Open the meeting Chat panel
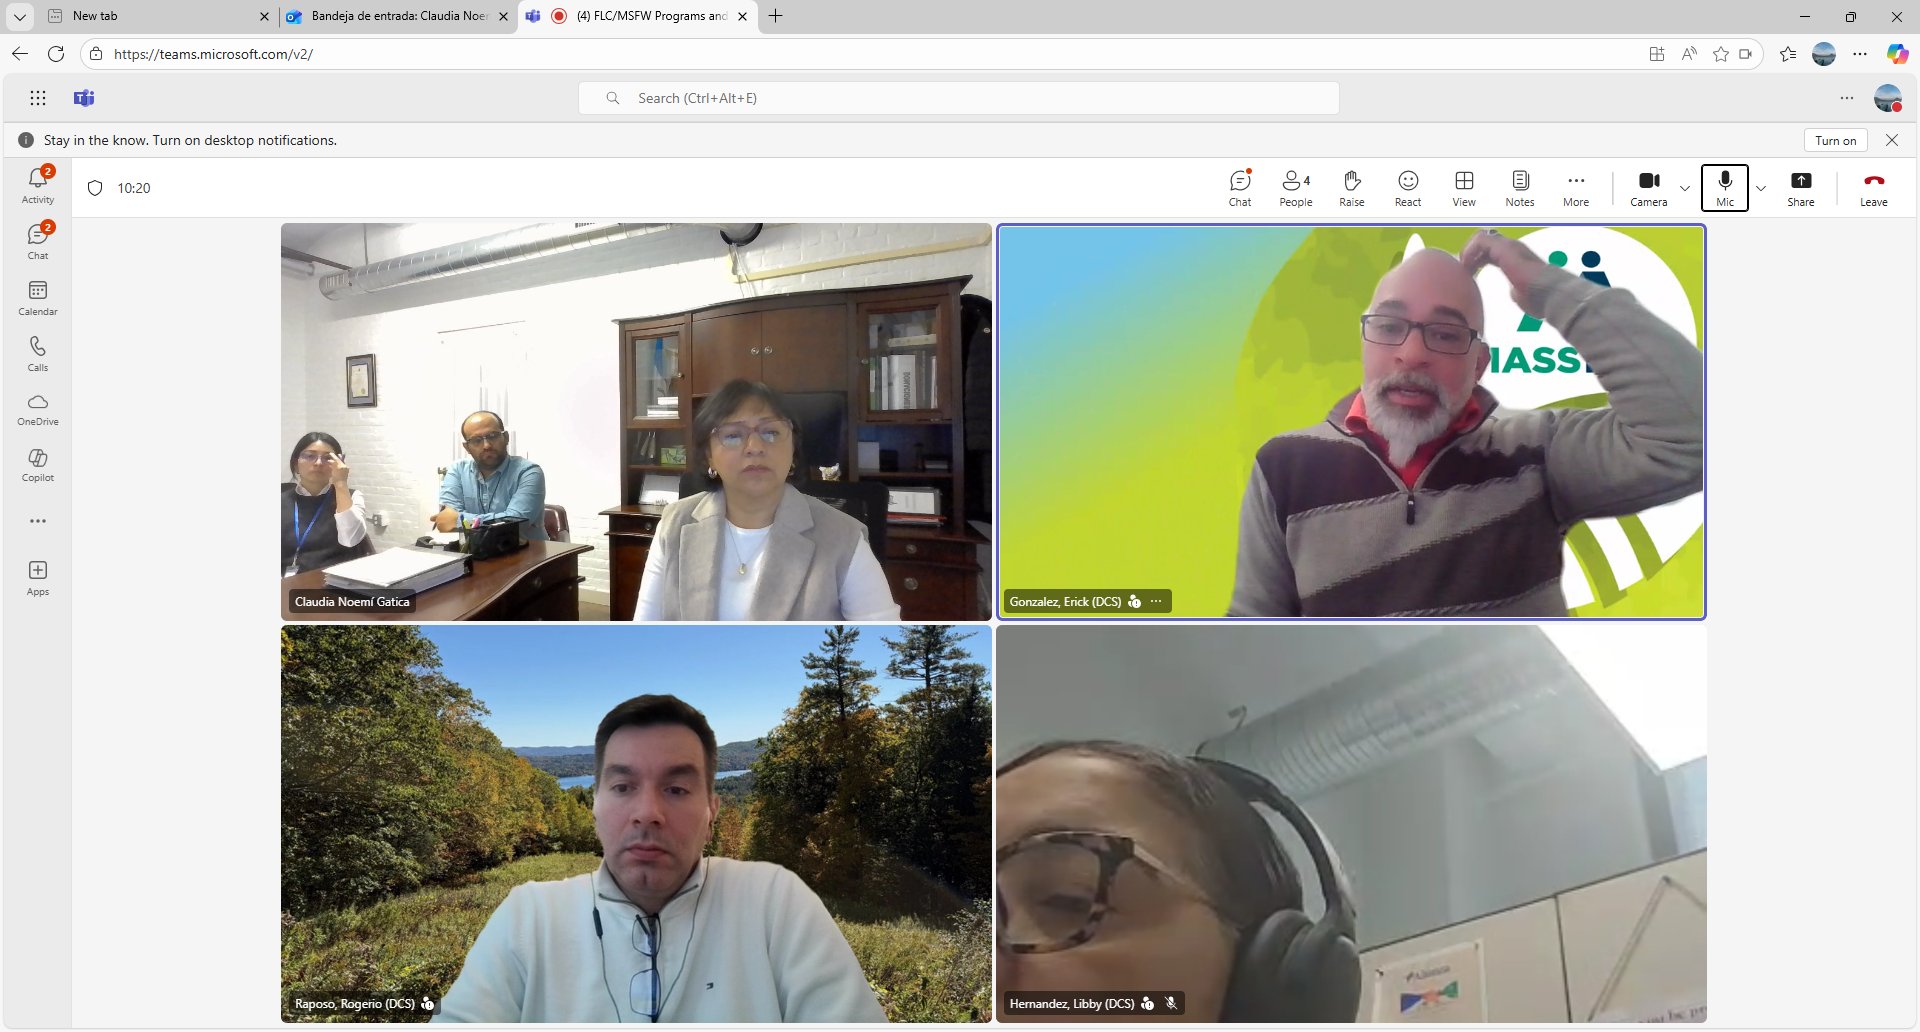This screenshot has width=1920, height=1032. pos(1240,187)
